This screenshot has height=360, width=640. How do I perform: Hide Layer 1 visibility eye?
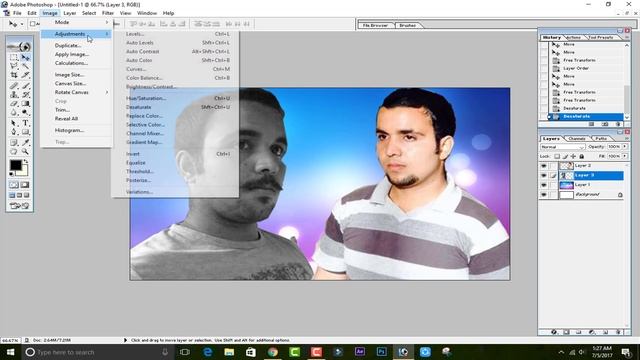pos(543,185)
